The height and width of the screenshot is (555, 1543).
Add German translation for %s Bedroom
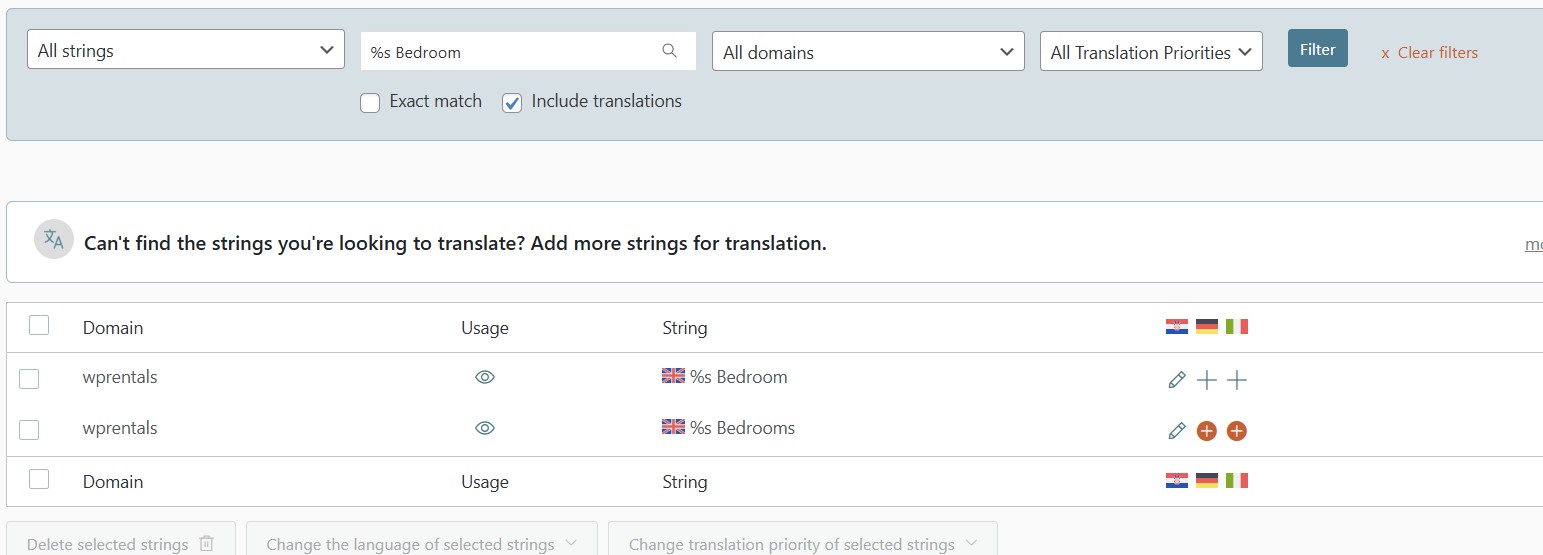click(1207, 380)
